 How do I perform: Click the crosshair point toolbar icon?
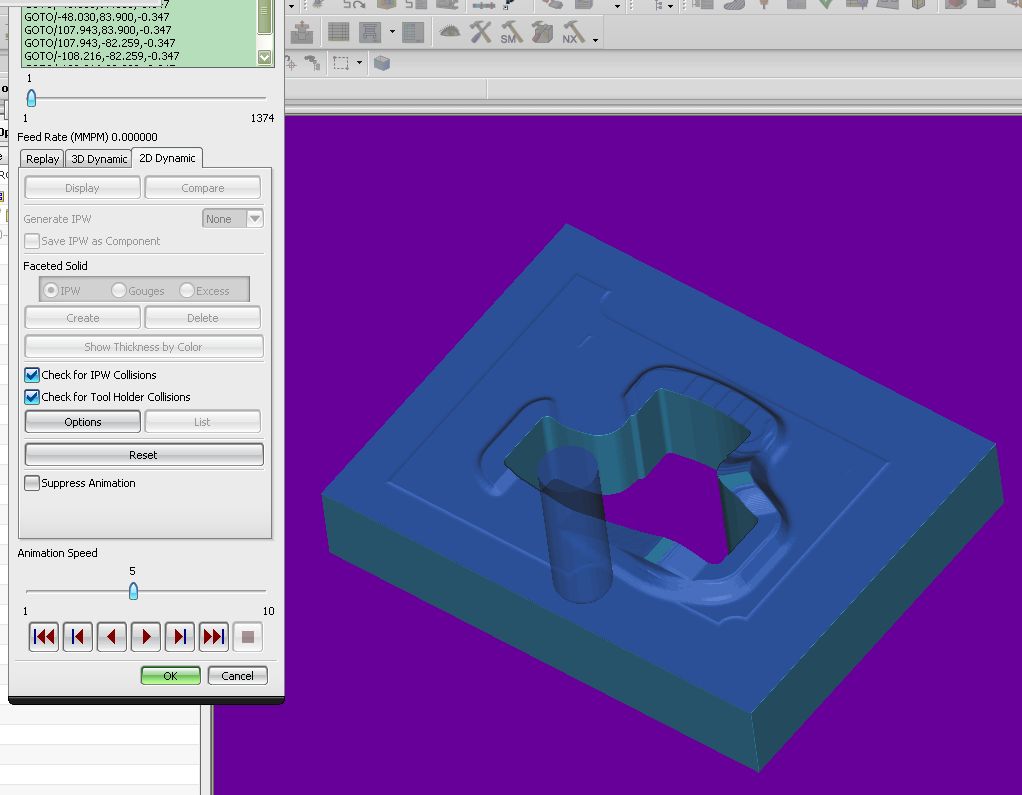point(291,63)
